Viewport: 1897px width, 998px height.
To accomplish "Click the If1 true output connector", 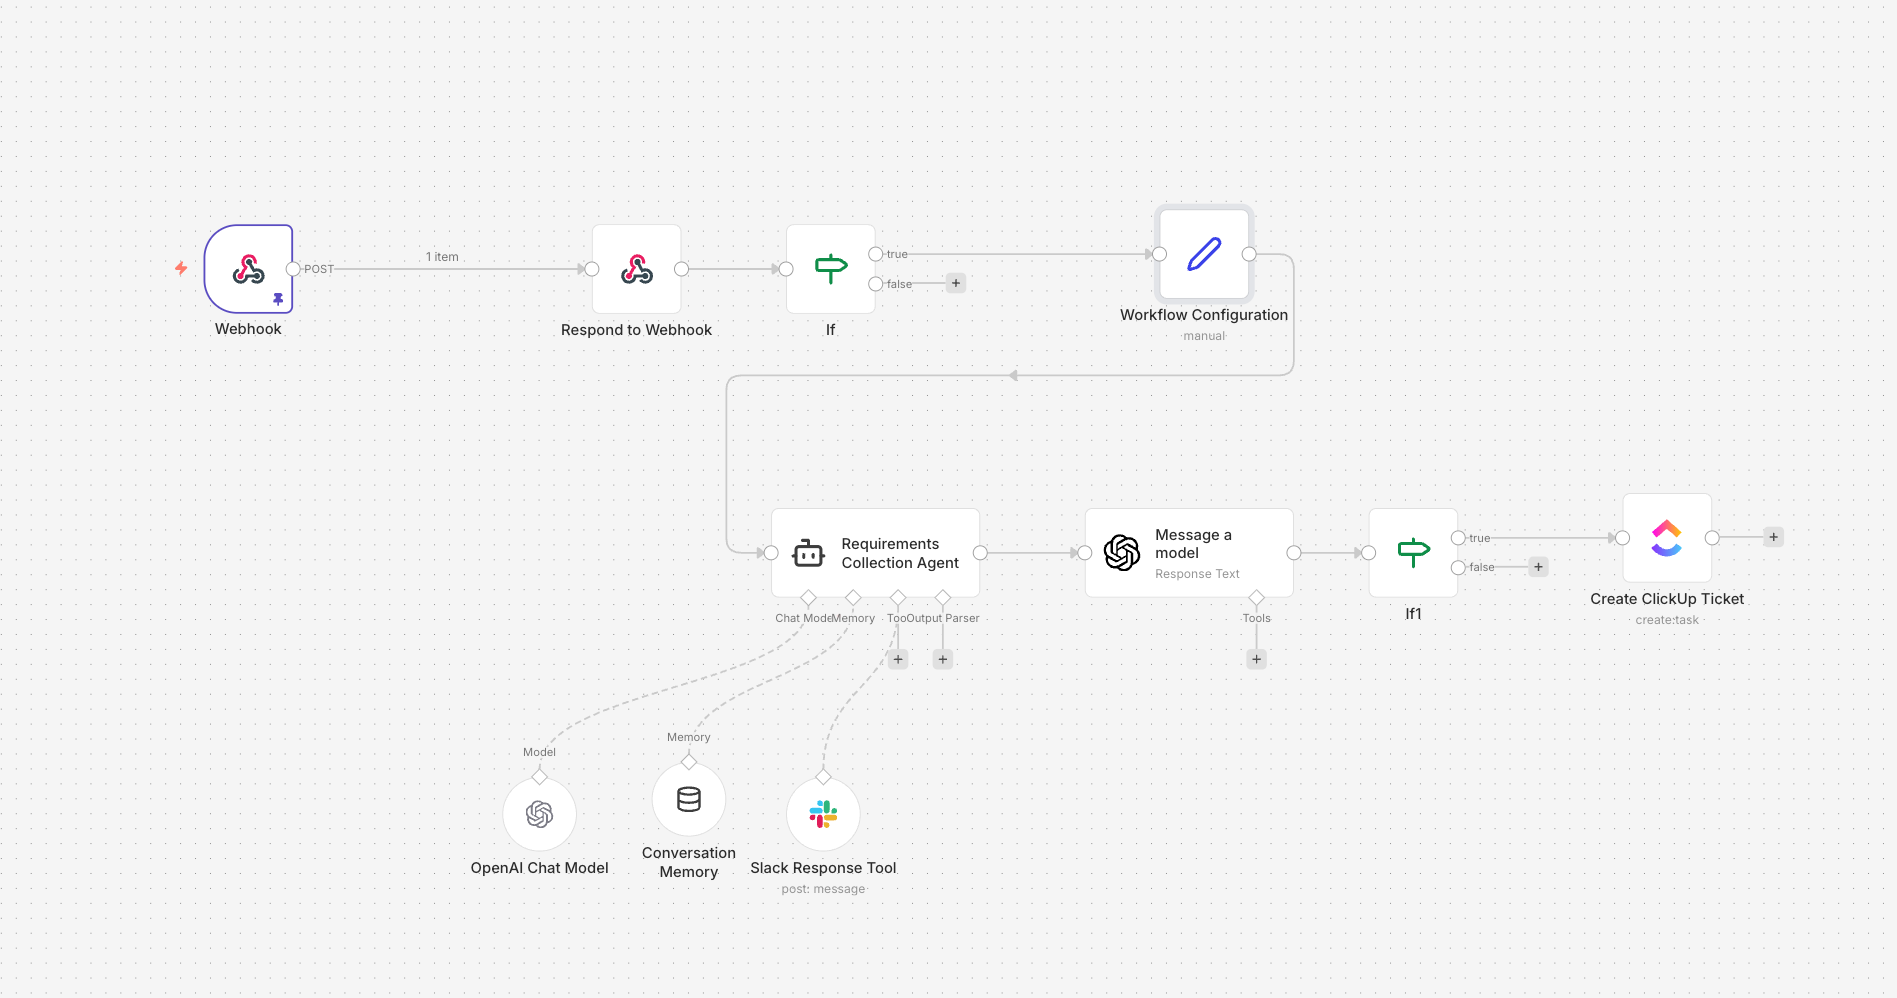I will click(x=1458, y=538).
